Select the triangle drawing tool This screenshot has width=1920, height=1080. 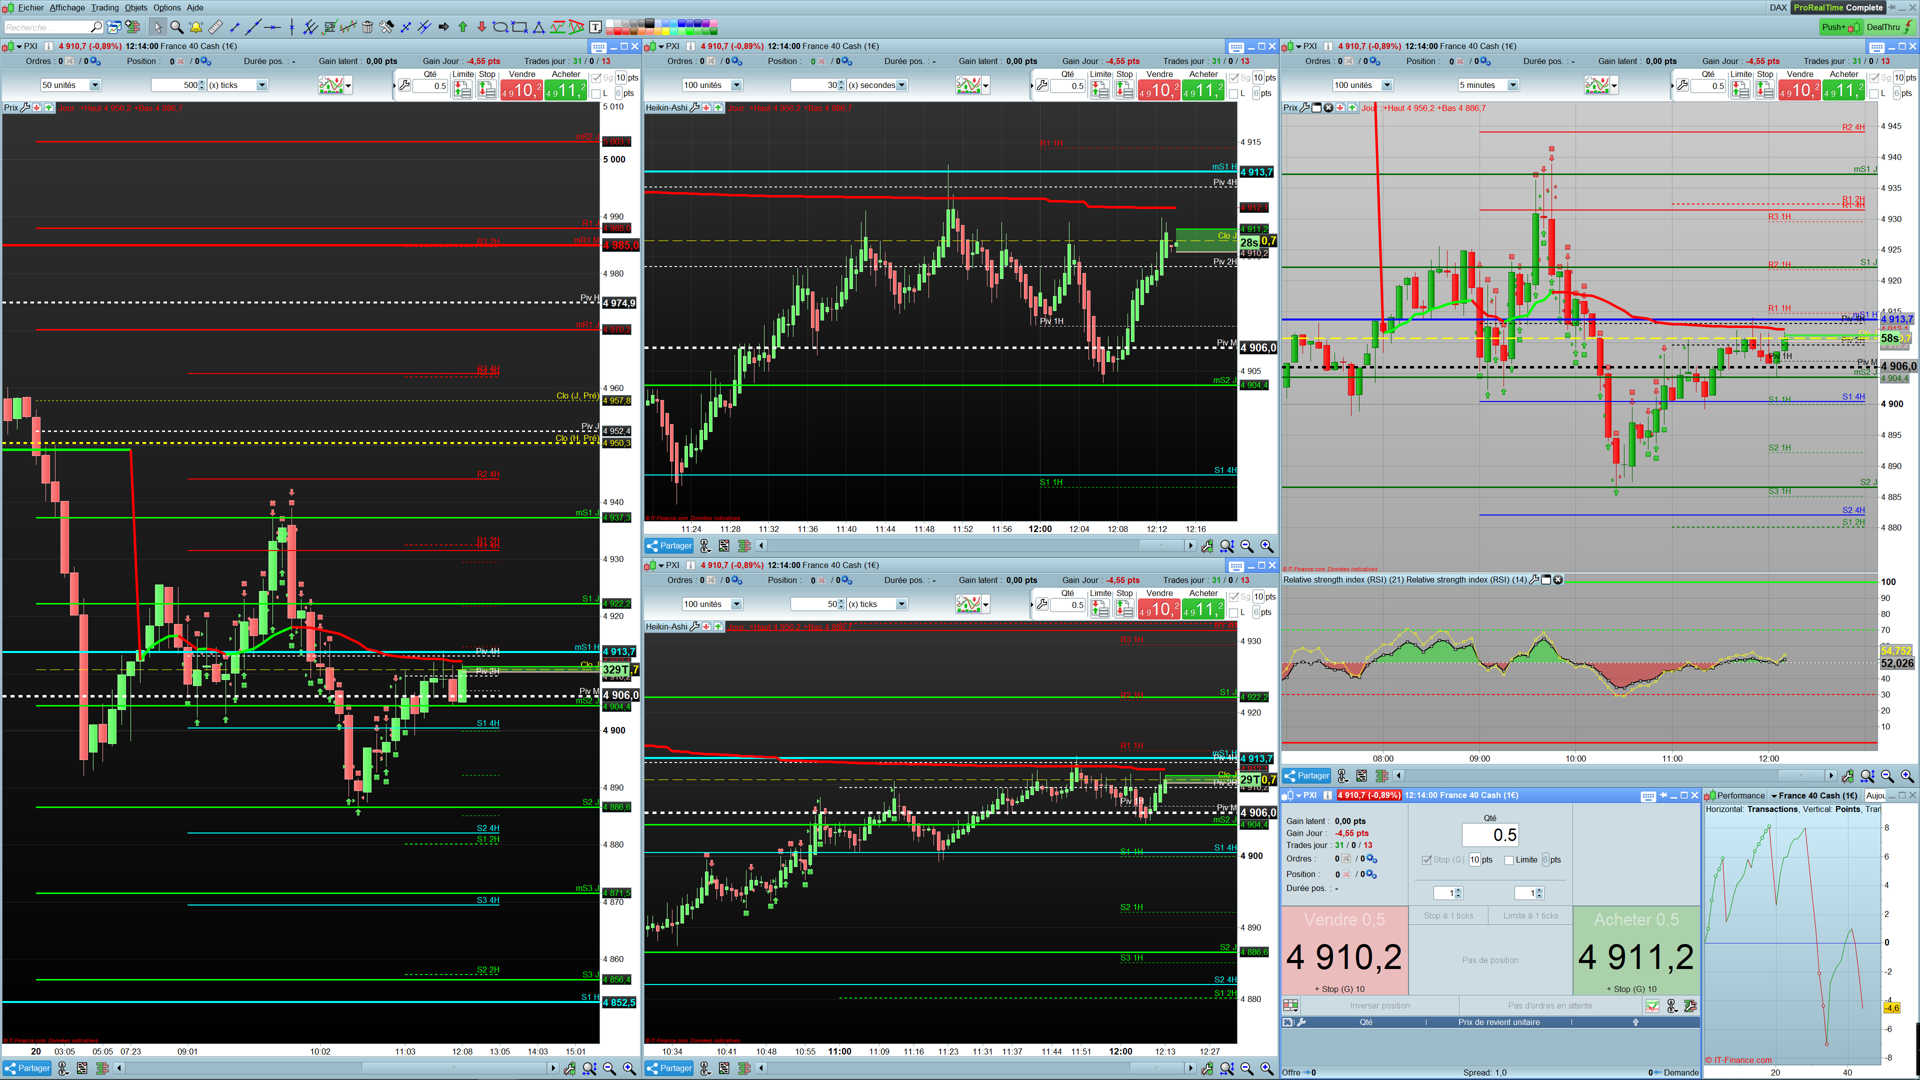539,27
